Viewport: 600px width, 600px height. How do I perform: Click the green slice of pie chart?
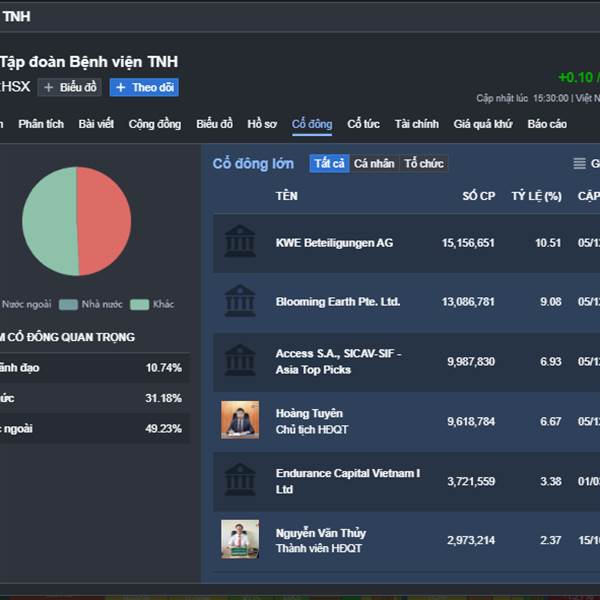[50, 221]
